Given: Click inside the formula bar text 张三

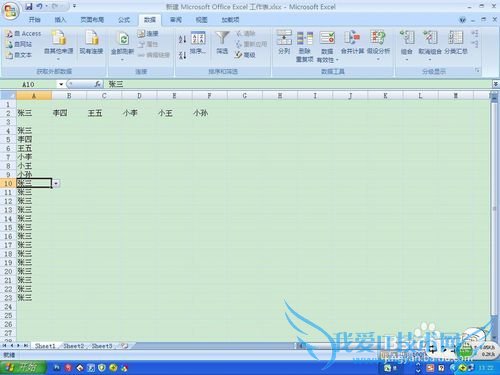Looking at the screenshot, I should (x=116, y=84).
